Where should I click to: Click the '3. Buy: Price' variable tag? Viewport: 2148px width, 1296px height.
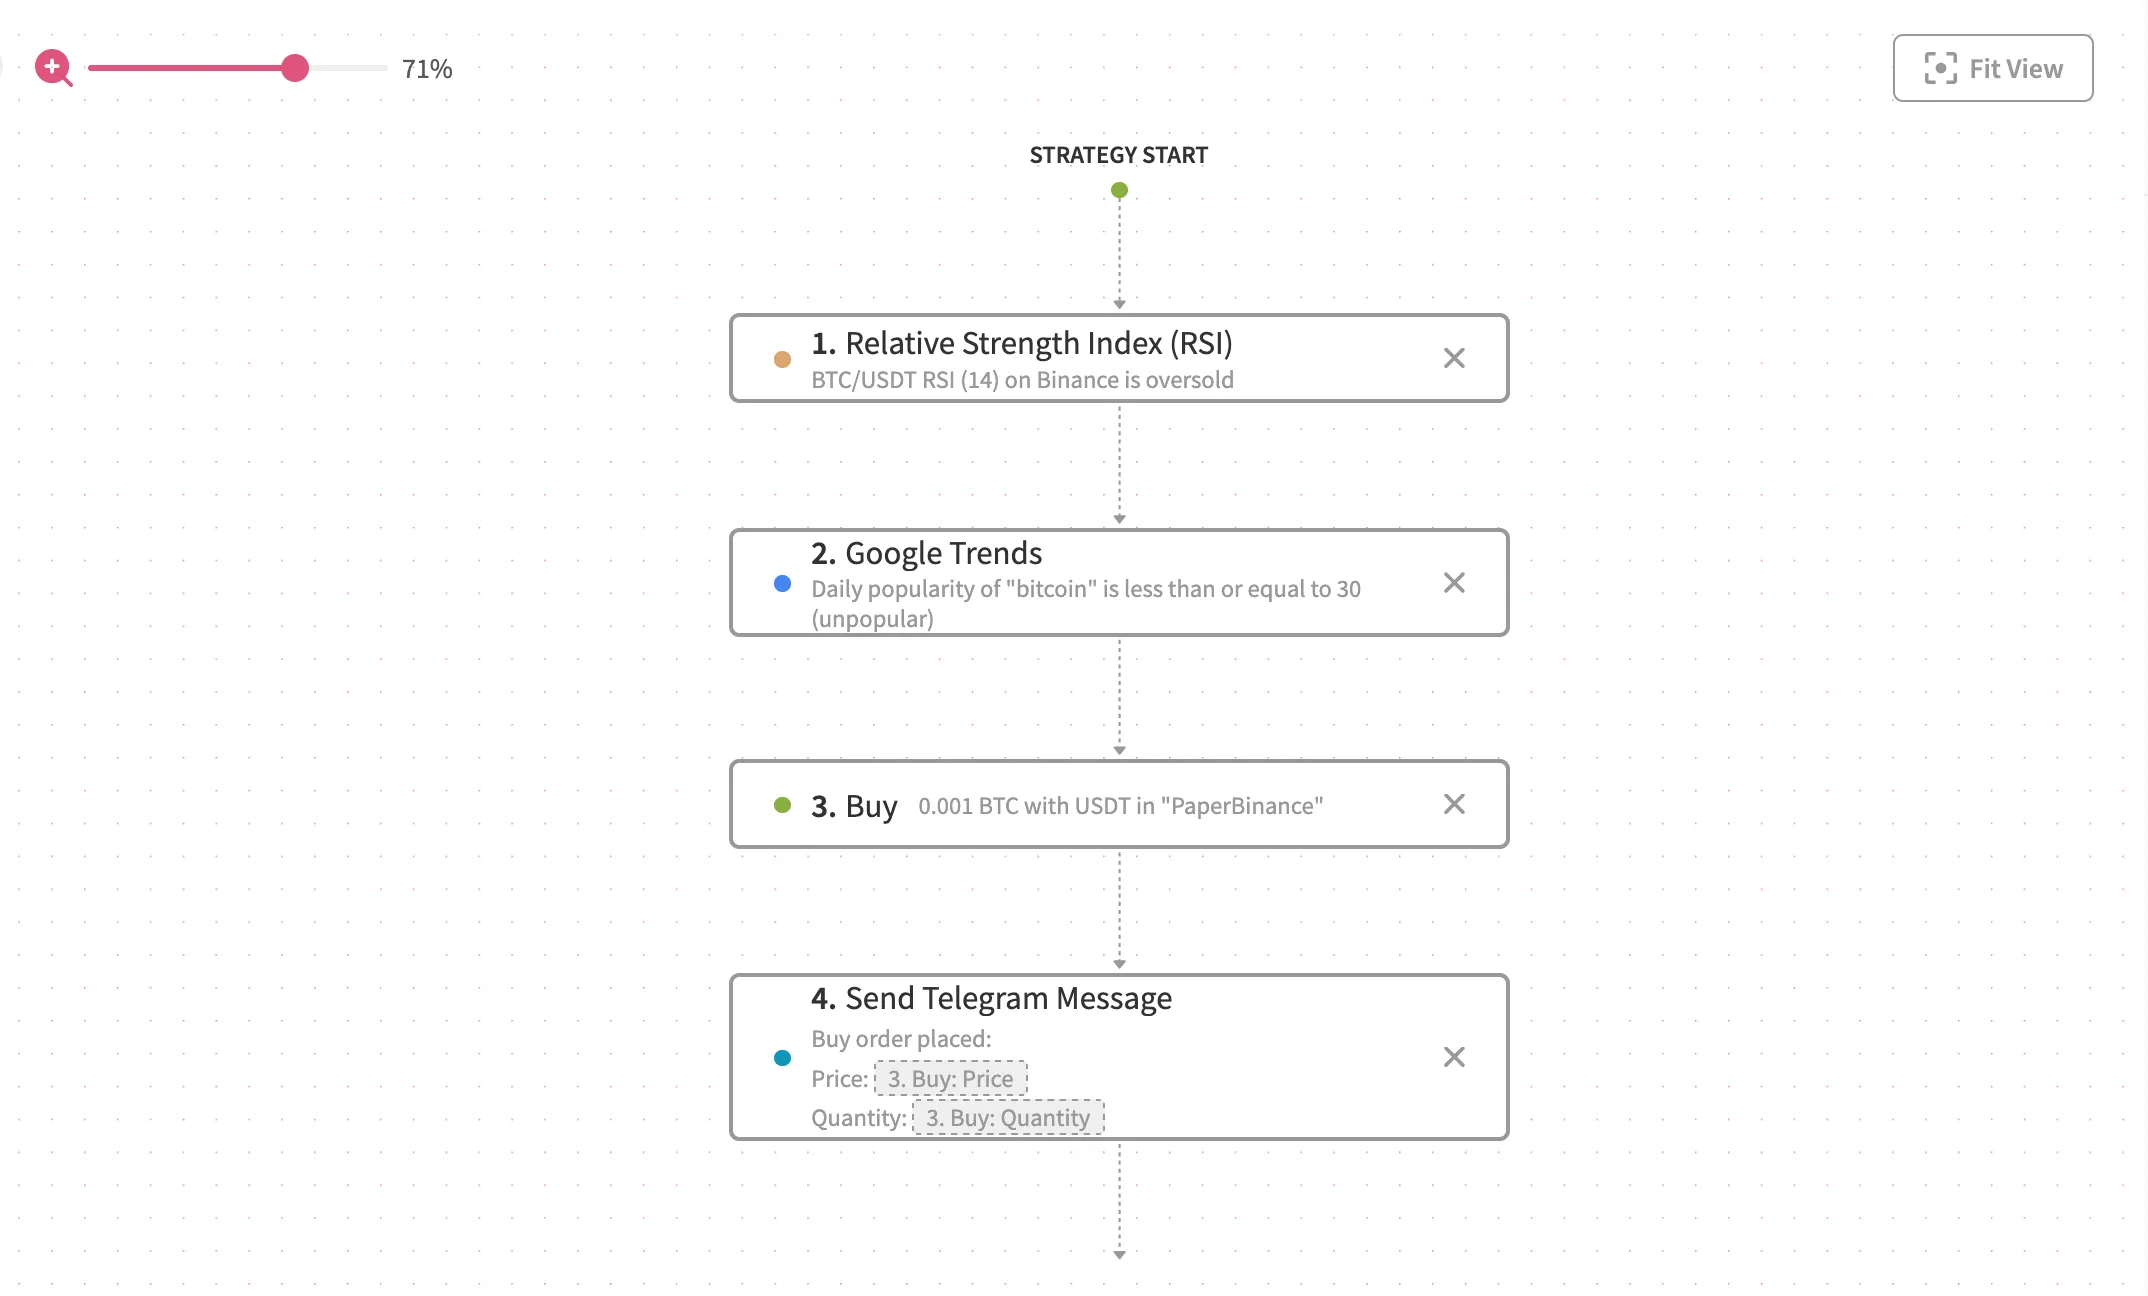950,1079
